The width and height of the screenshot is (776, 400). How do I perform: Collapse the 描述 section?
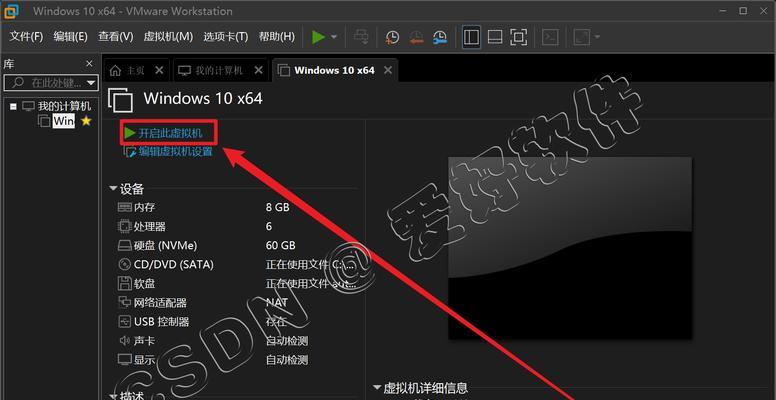pos(113,397)
